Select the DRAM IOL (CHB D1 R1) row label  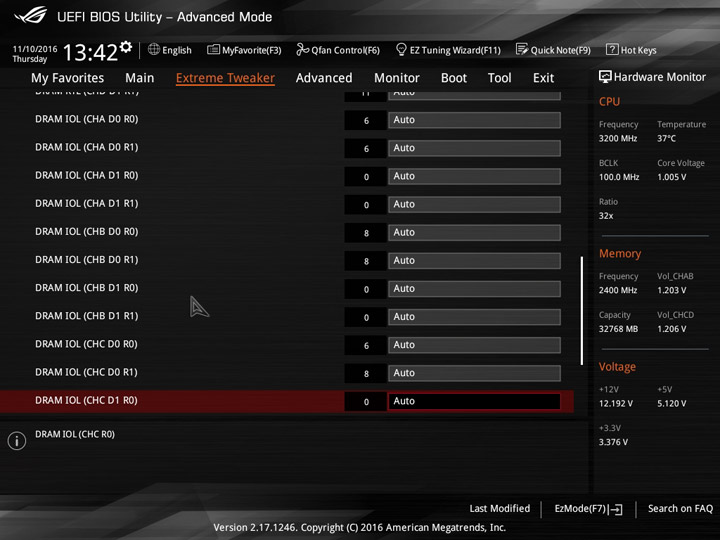[86, 316]
